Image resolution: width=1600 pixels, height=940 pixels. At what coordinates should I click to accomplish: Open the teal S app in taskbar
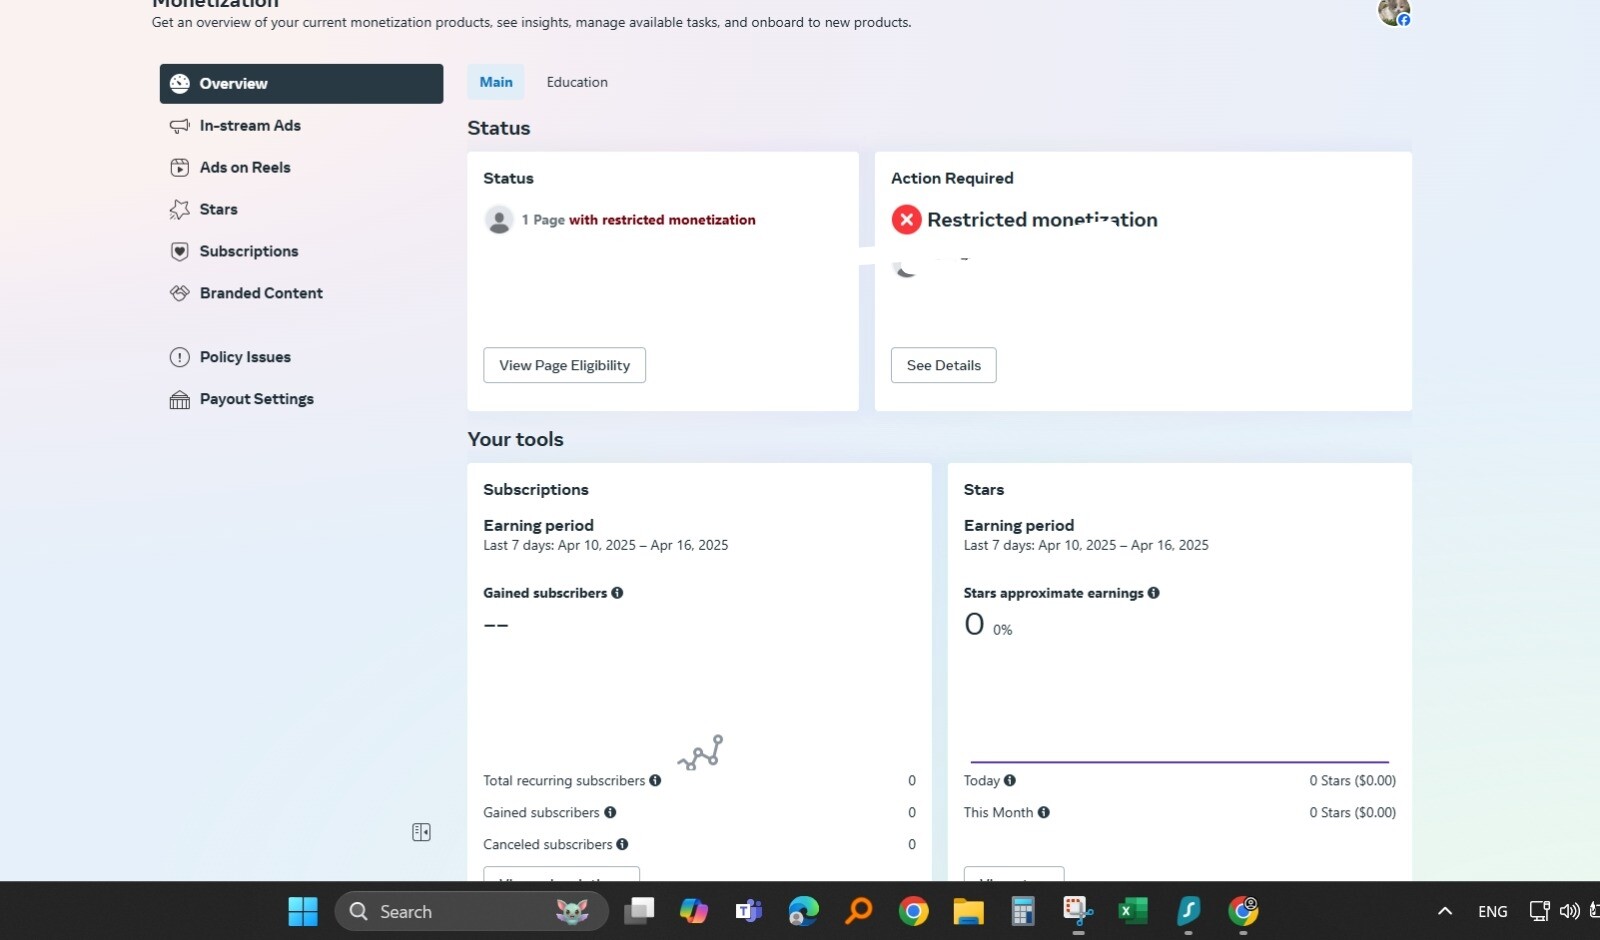pyautogui.click(x=1188, y=912)
